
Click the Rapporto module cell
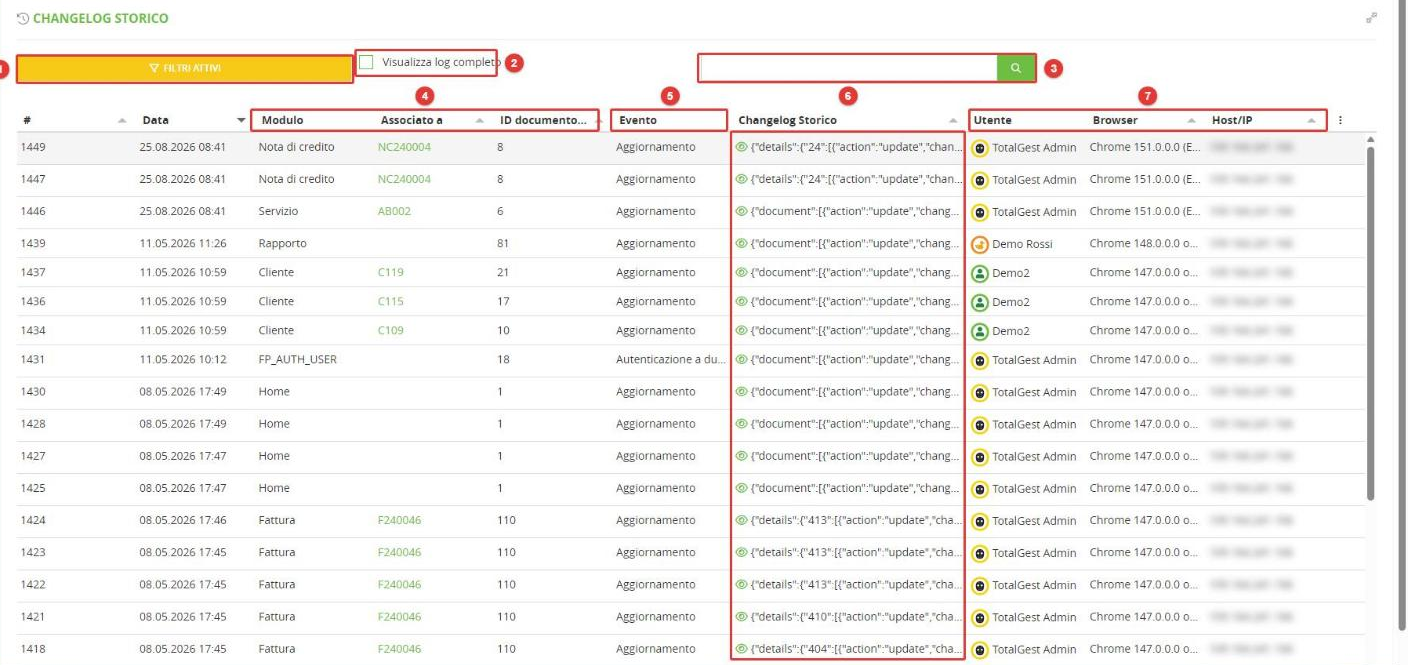tap(283, 244)
